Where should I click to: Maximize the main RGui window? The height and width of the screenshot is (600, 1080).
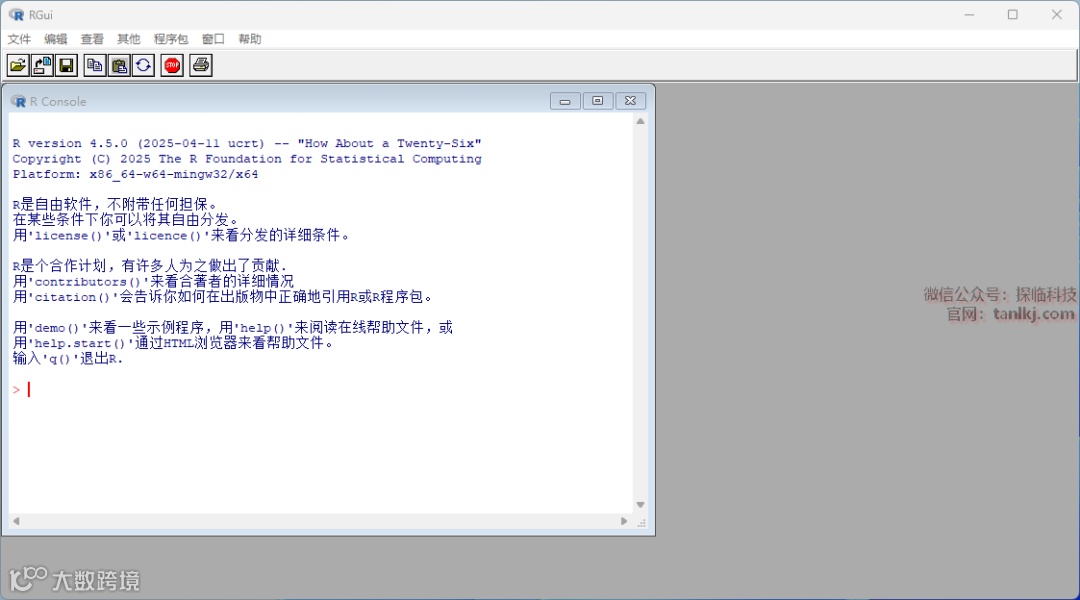(x=1012, y=14)
